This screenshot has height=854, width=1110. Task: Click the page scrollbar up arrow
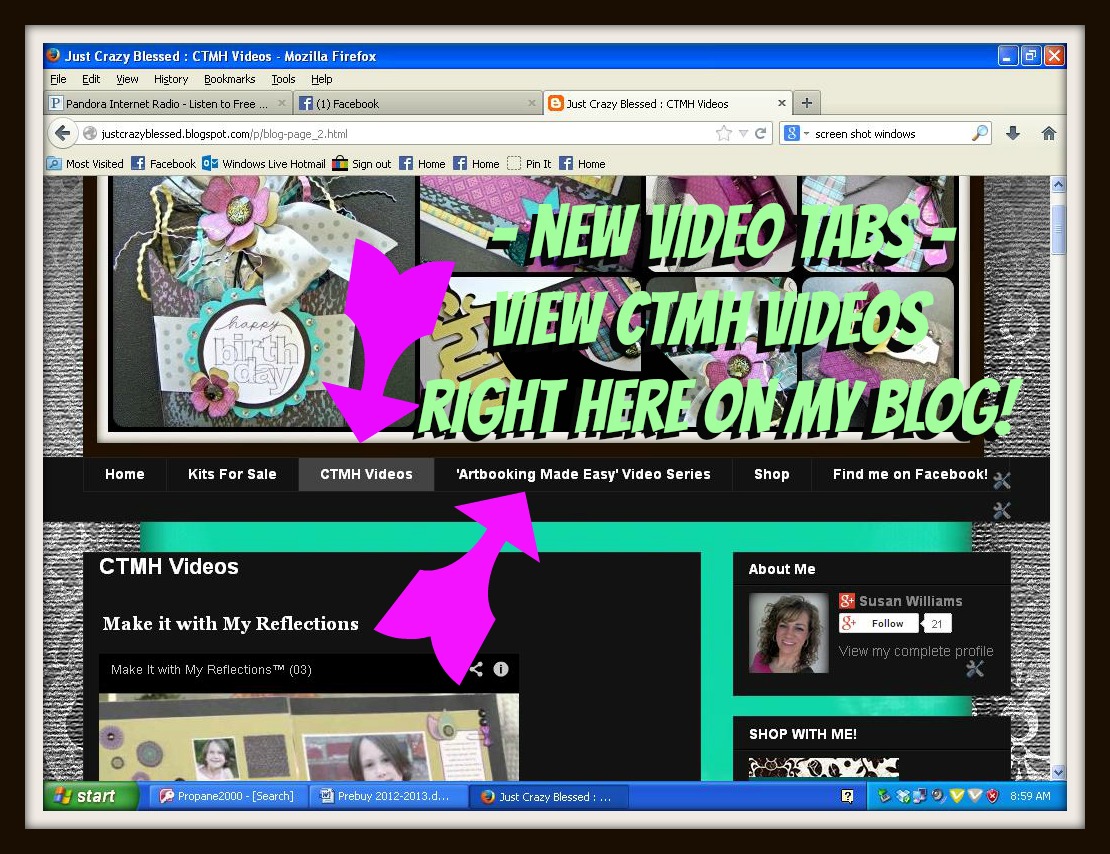[x=1058, y=185]
